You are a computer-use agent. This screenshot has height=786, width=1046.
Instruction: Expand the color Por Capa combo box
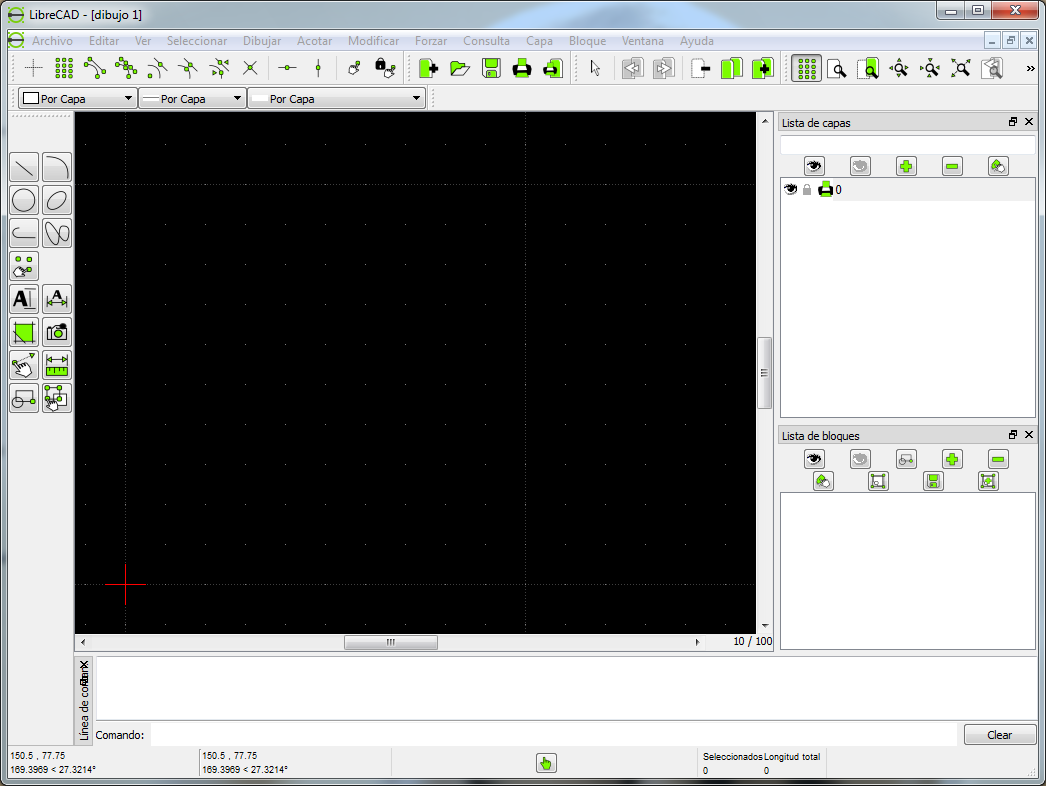pos(77,99)
